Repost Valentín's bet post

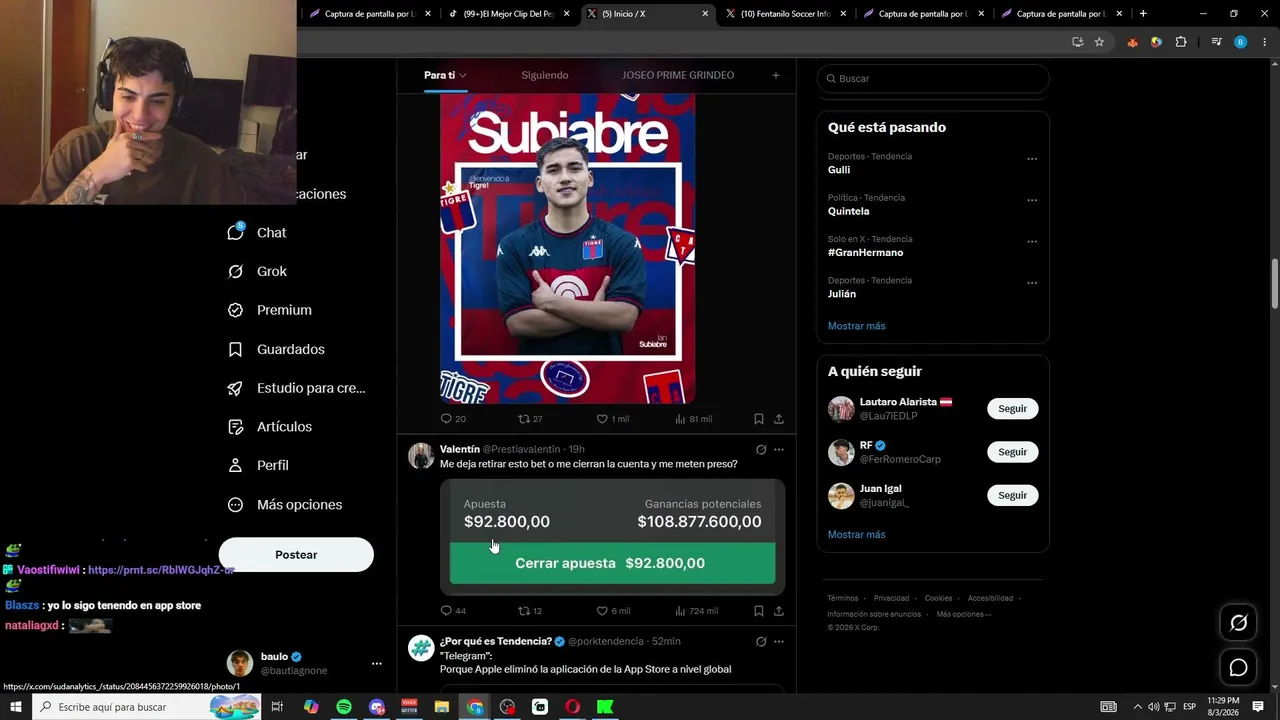[x=524, y=611]
